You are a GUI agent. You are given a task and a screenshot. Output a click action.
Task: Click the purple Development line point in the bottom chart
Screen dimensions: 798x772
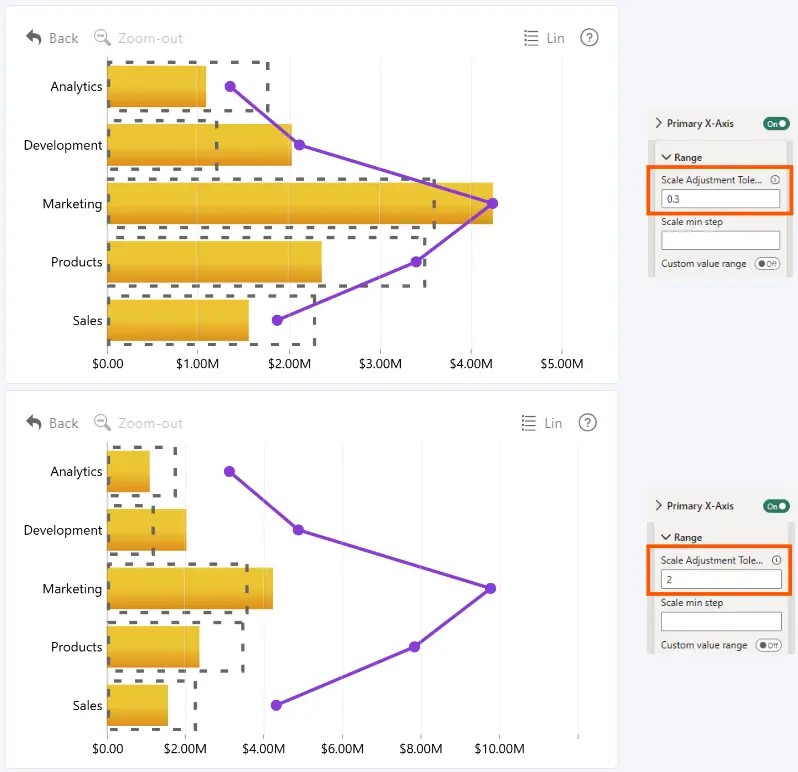pyautogui.click(x=298, y=530)
